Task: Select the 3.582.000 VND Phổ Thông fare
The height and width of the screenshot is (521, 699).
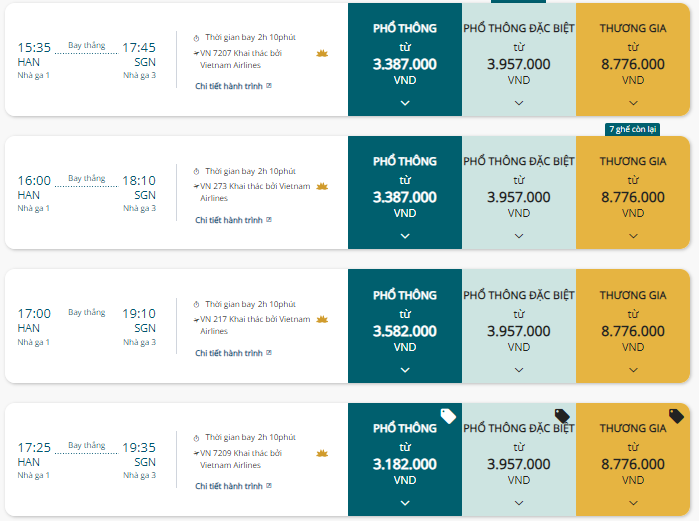Action: point(405,326)
